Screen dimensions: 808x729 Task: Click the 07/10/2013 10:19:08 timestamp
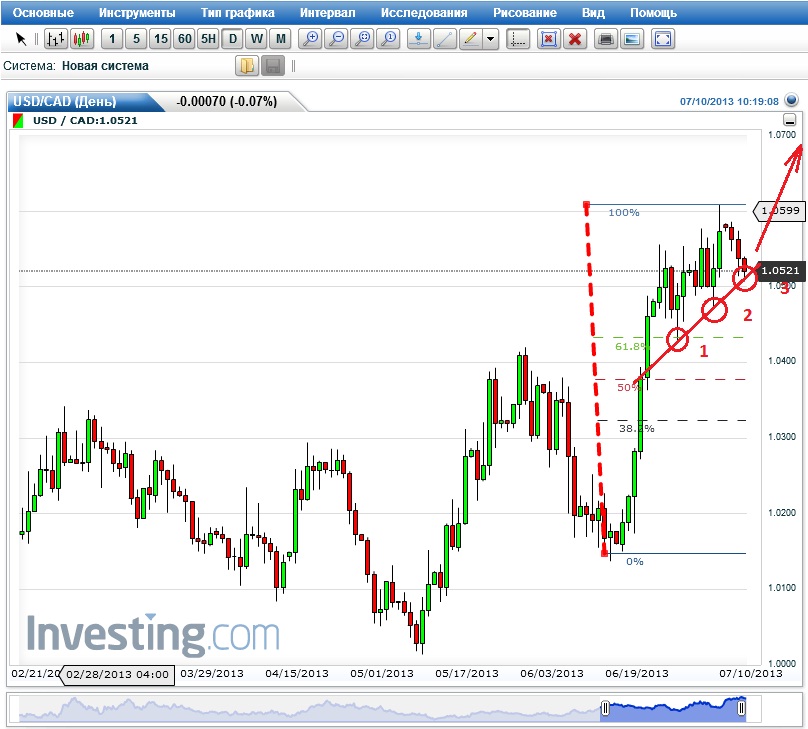coord(729,101)
